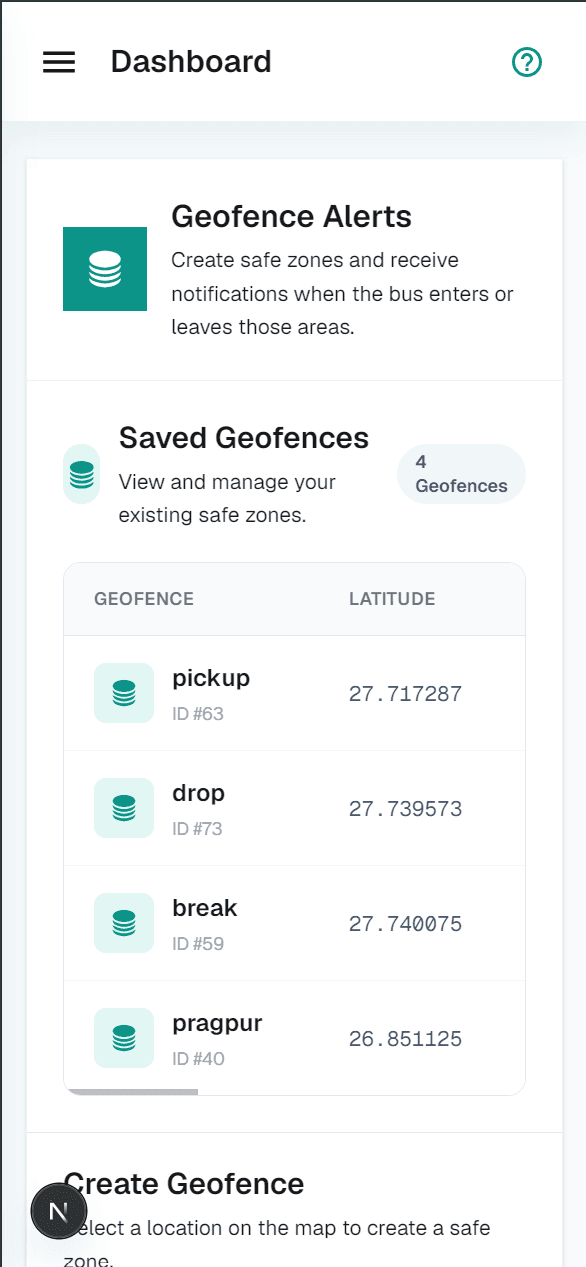
Task: Open the hamburger navigation menu
Action: [59, 62]
